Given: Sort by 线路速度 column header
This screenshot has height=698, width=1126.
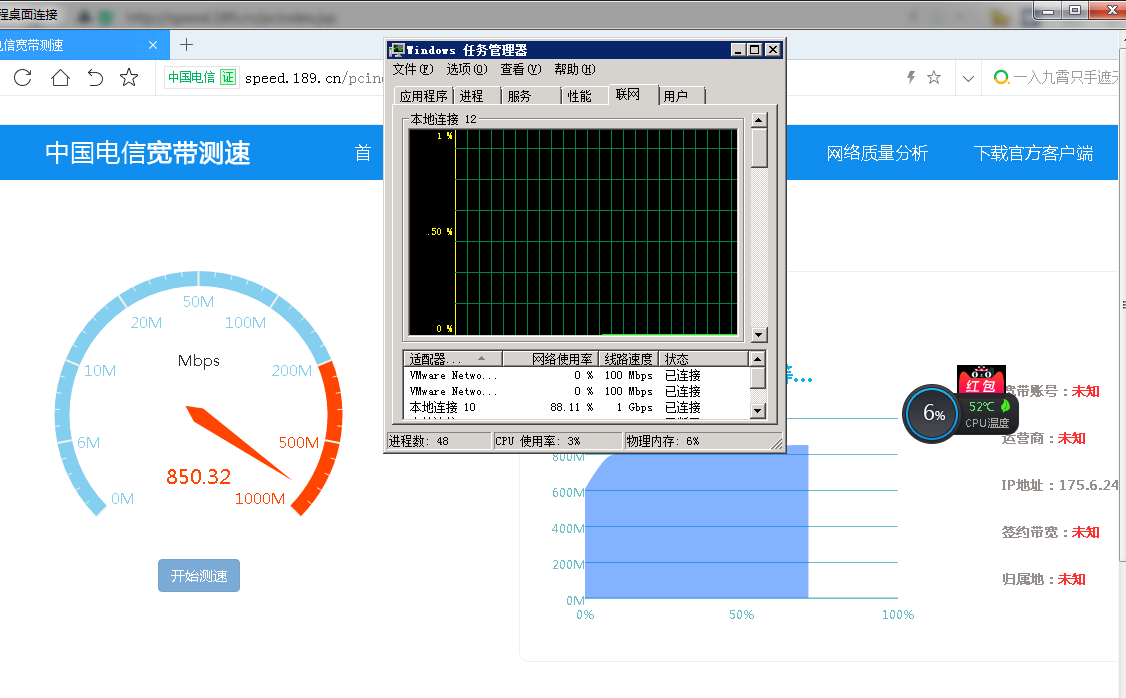Looking at the screenshot, I should (x=629, y=358).
